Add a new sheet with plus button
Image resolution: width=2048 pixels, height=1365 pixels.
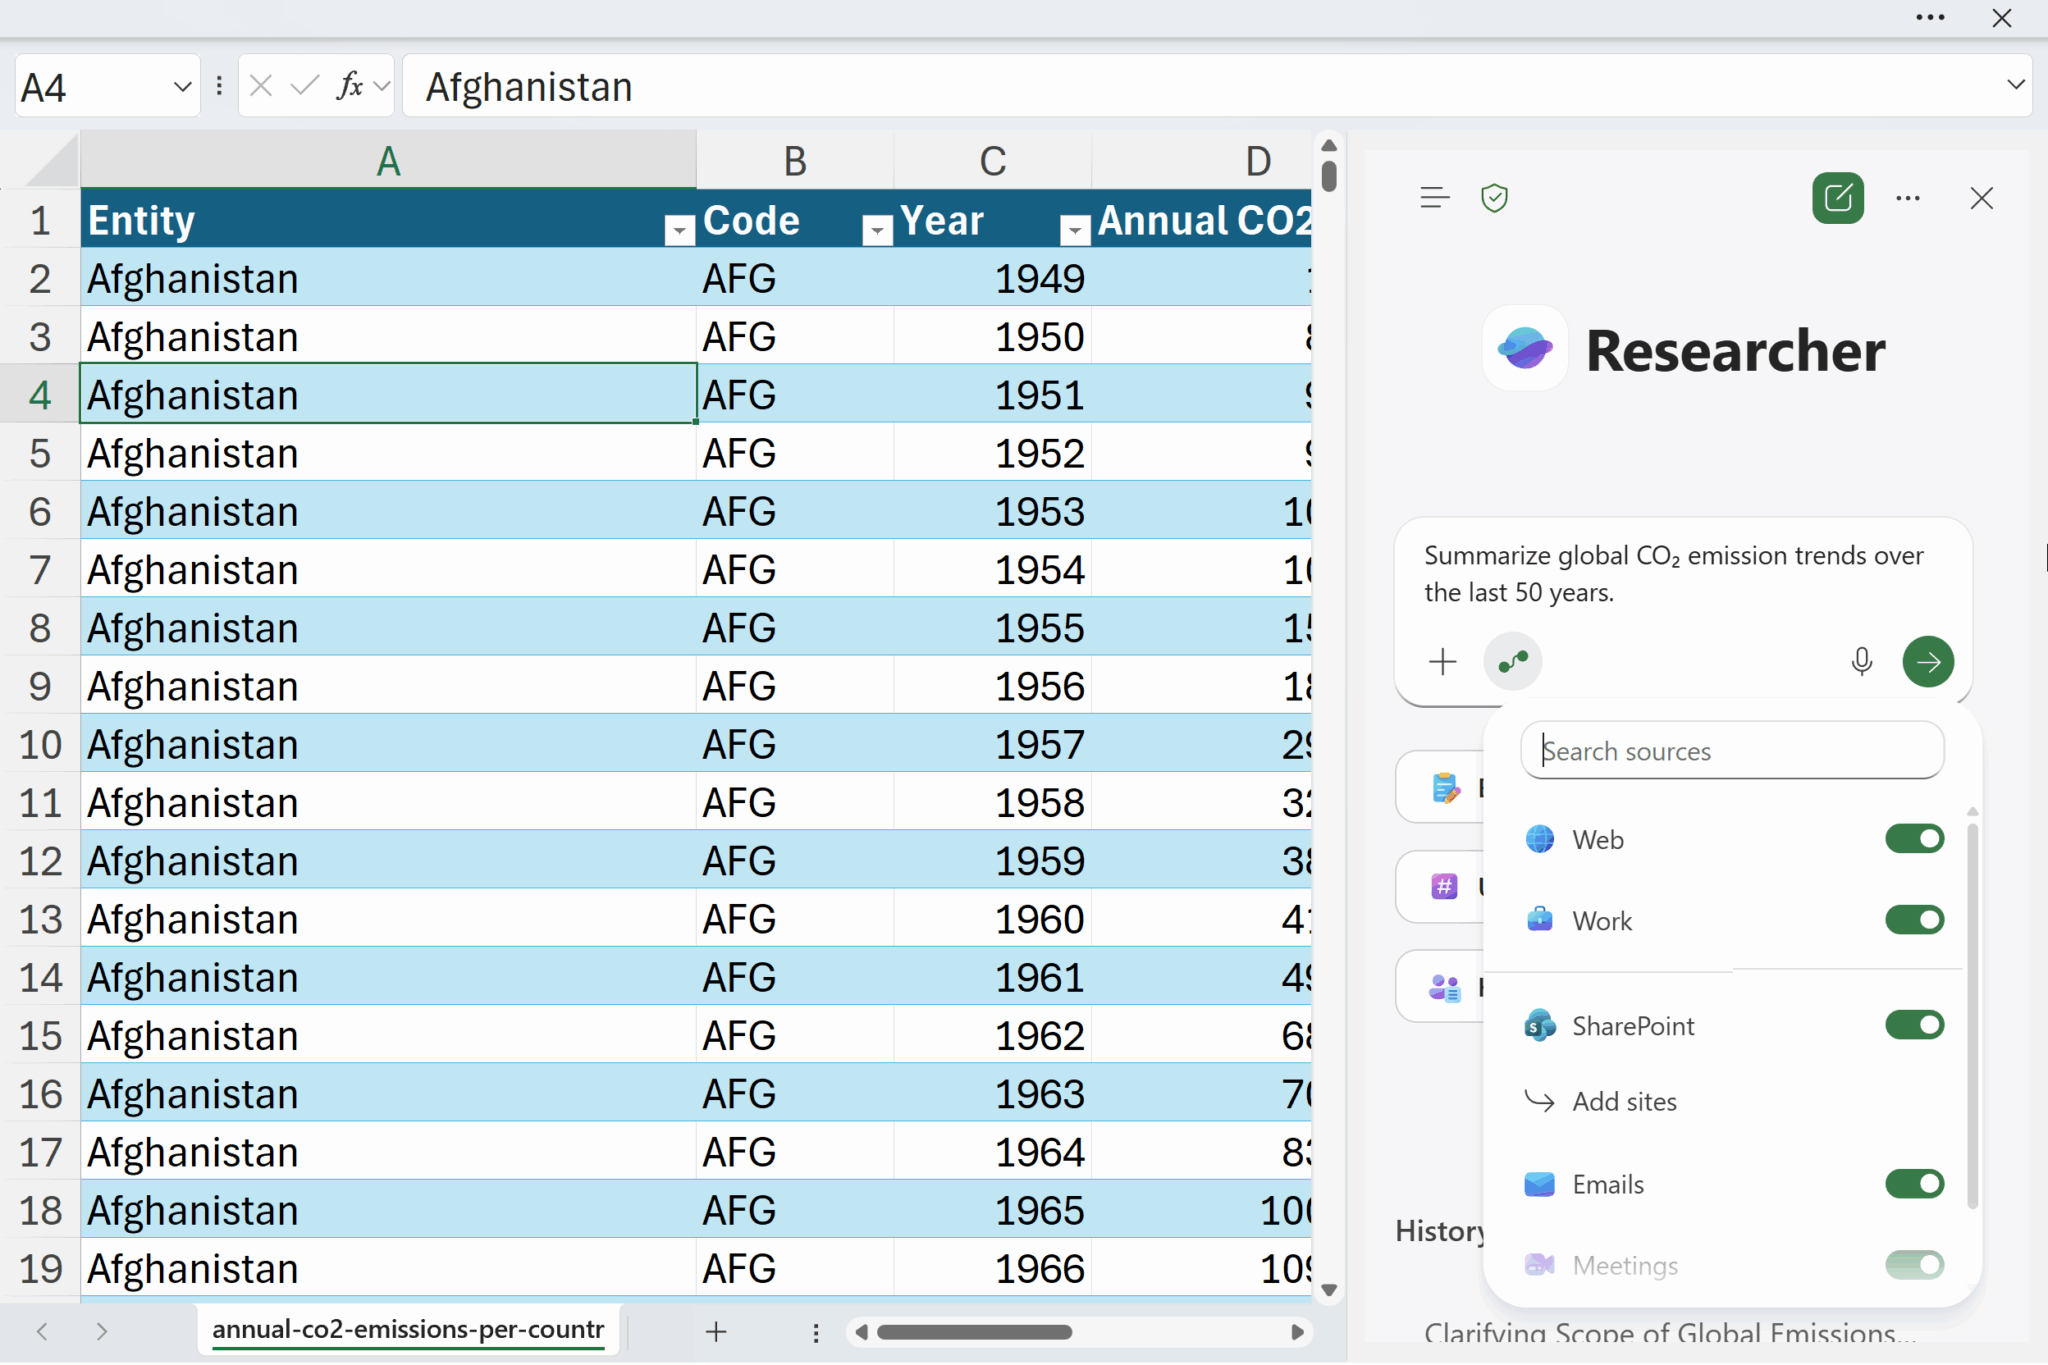716,1331
